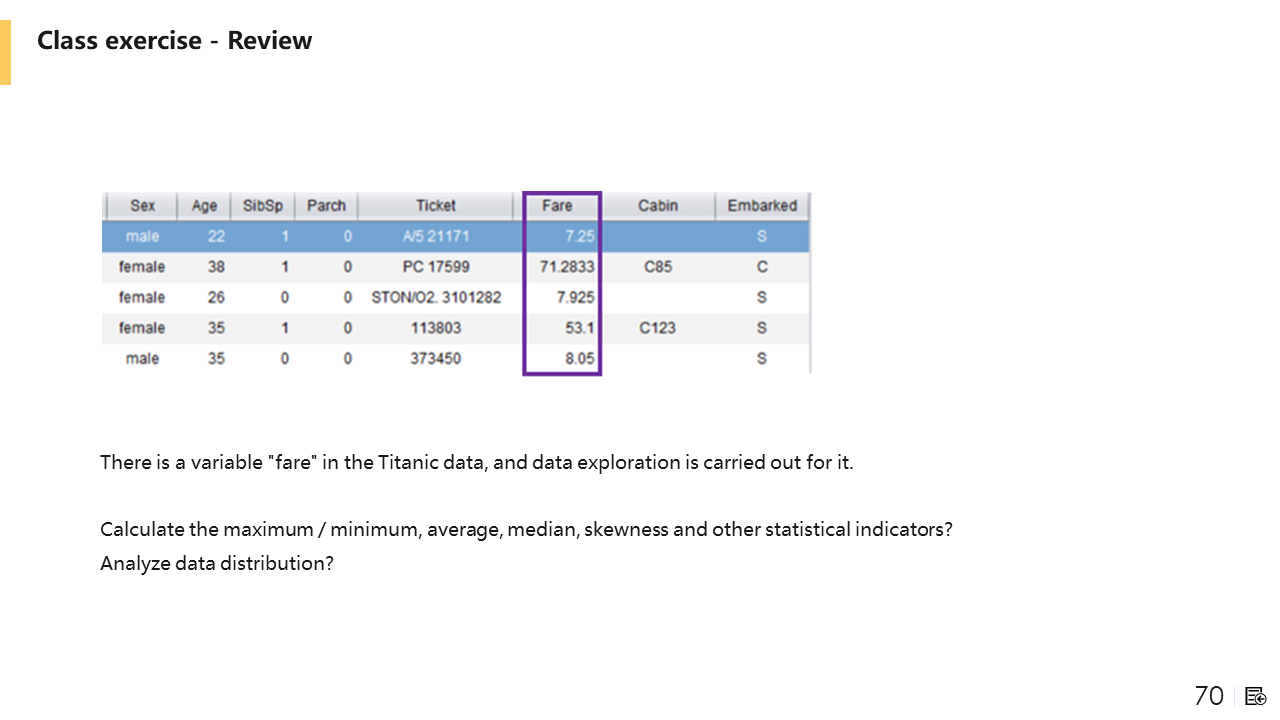Click the slide number 70
Screen dimensions: 1280x720
(x=1209, y=696)
